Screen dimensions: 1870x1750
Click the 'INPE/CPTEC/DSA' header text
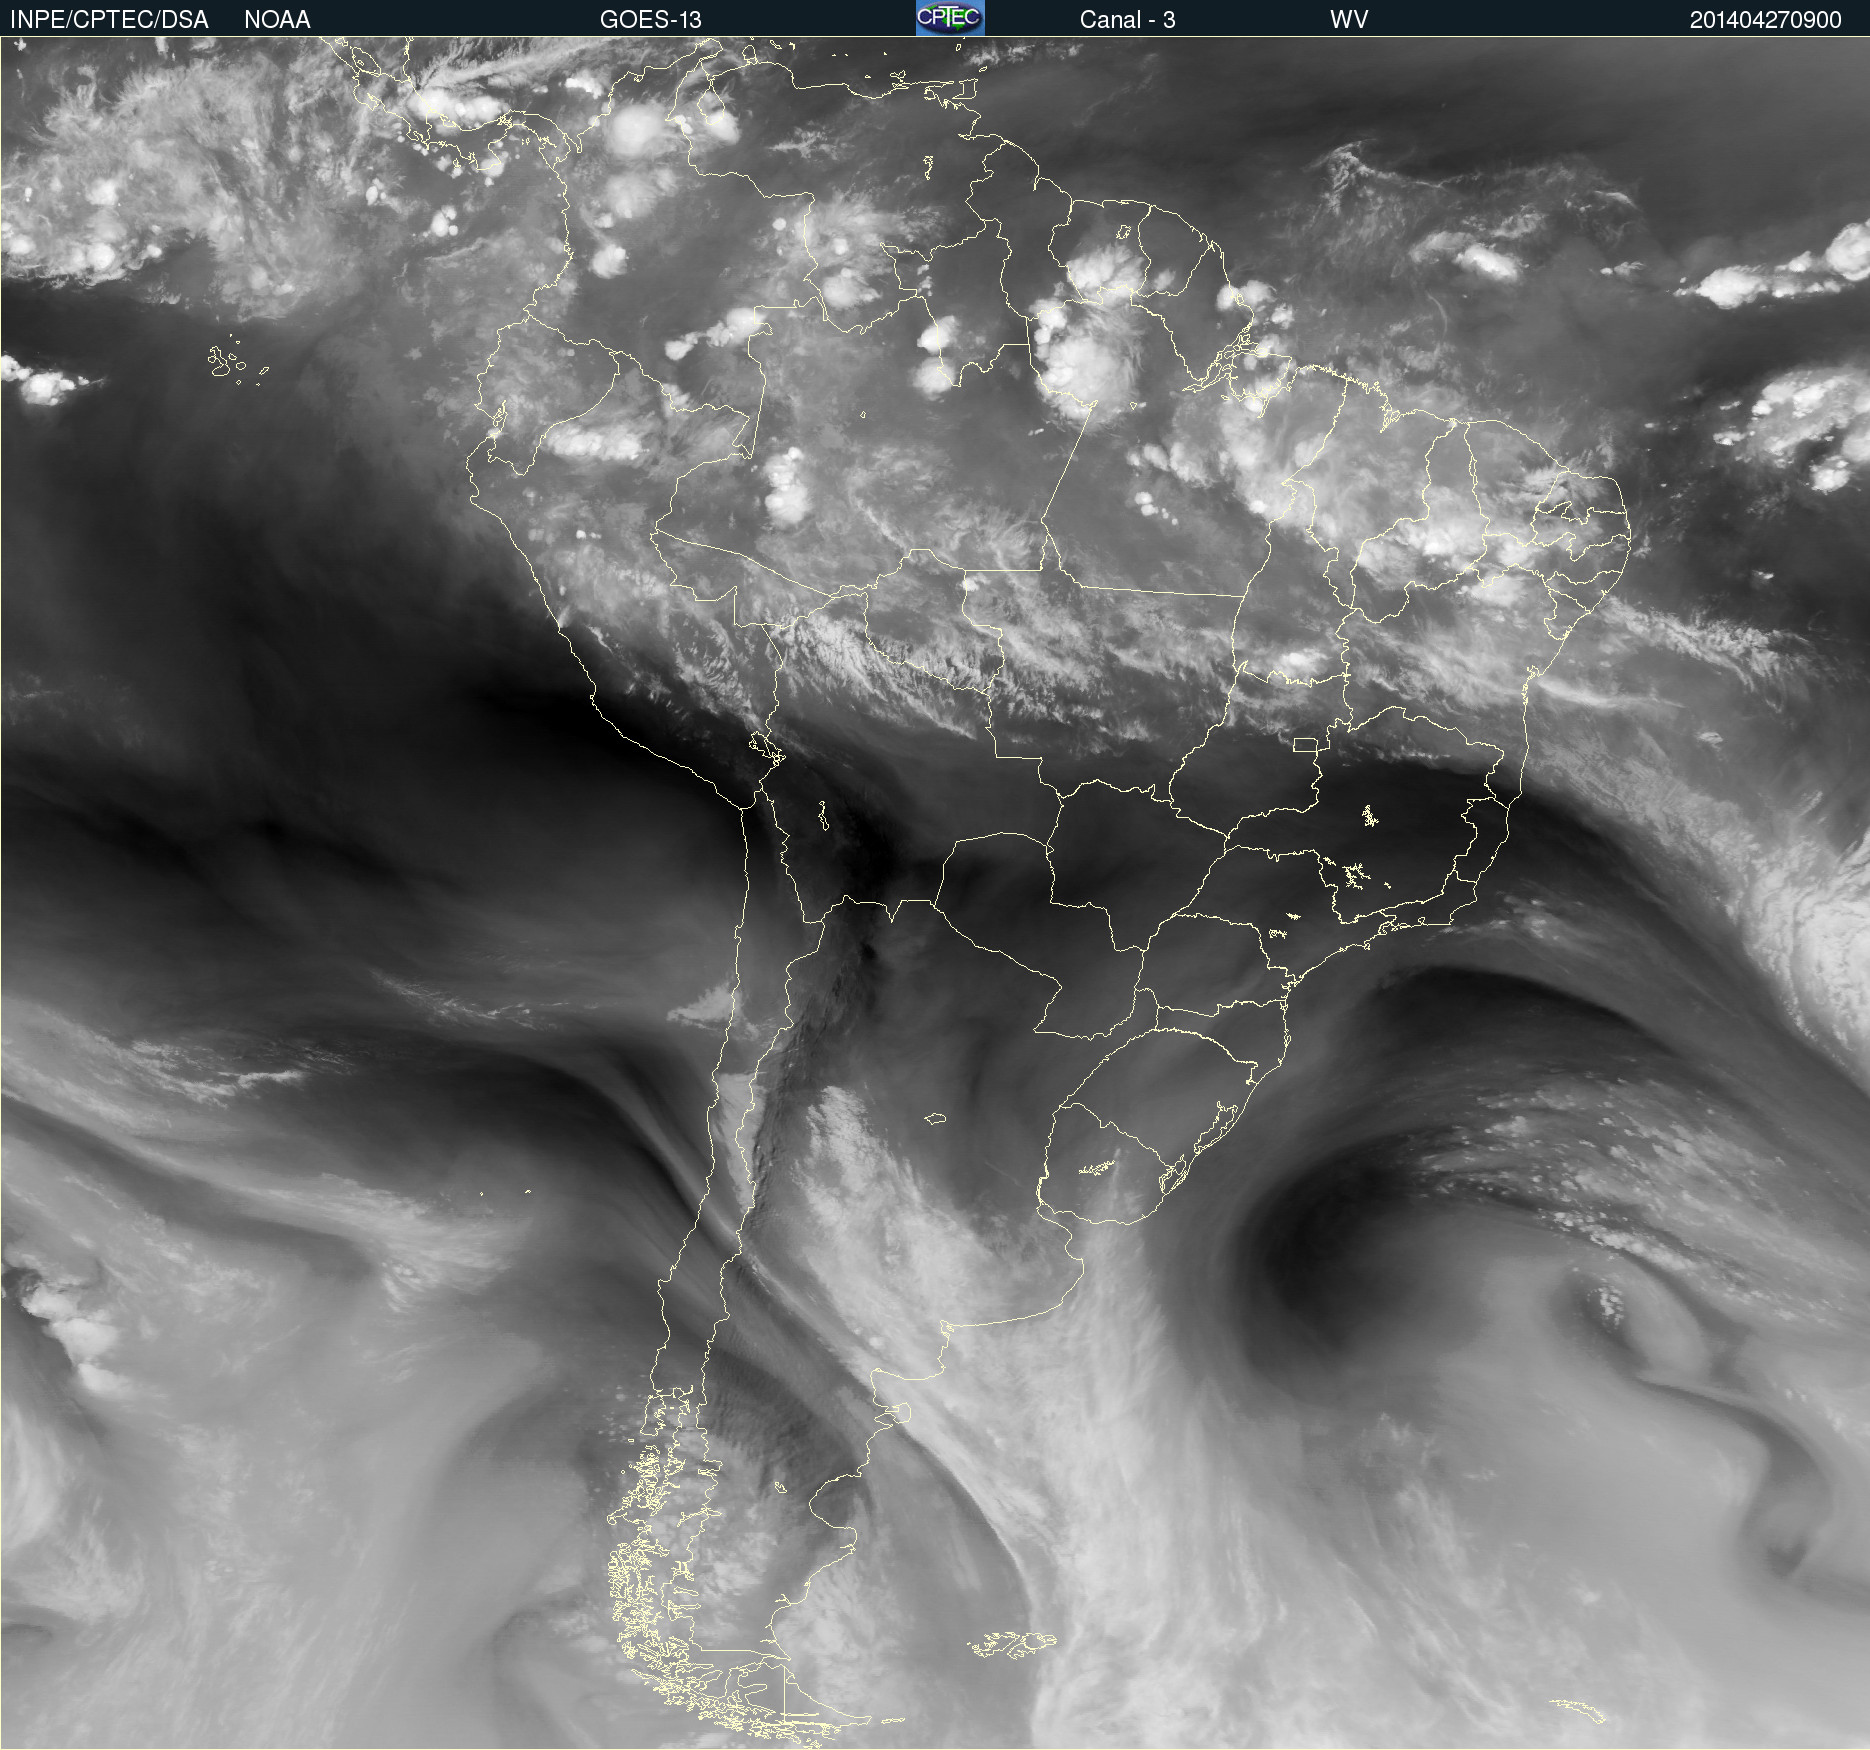coord(109,20)
